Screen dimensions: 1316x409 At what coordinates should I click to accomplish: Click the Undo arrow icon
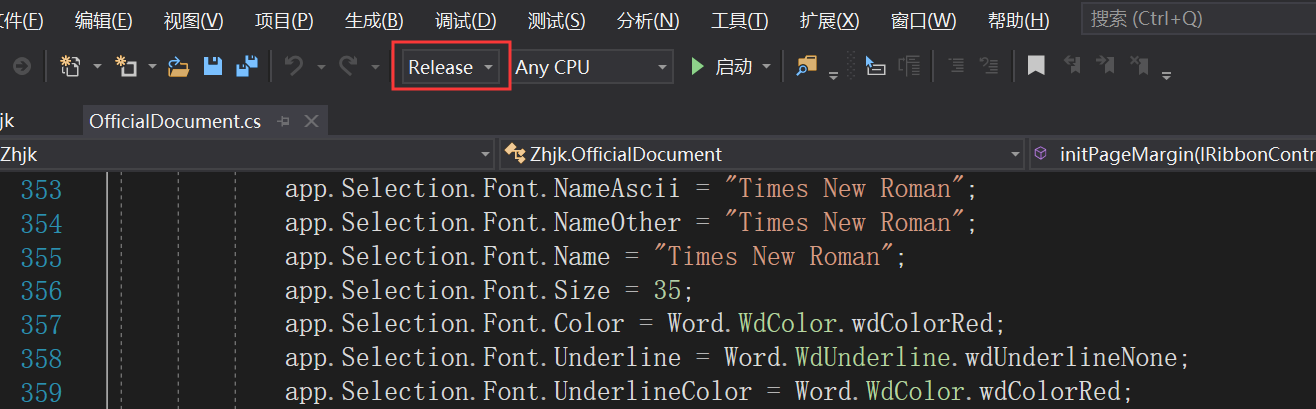point(294,67)
